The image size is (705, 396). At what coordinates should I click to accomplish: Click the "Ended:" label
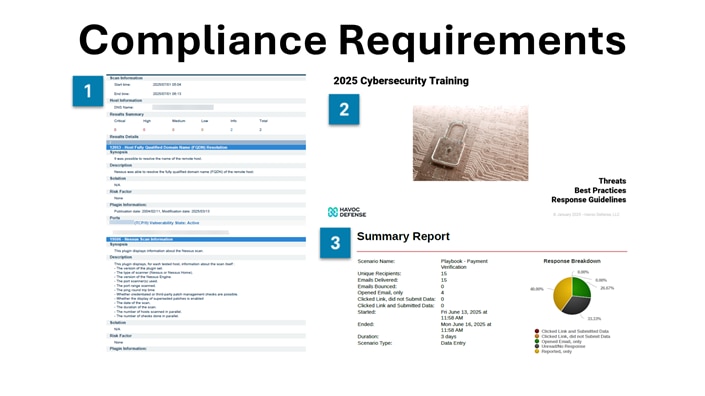pos(366,324)
